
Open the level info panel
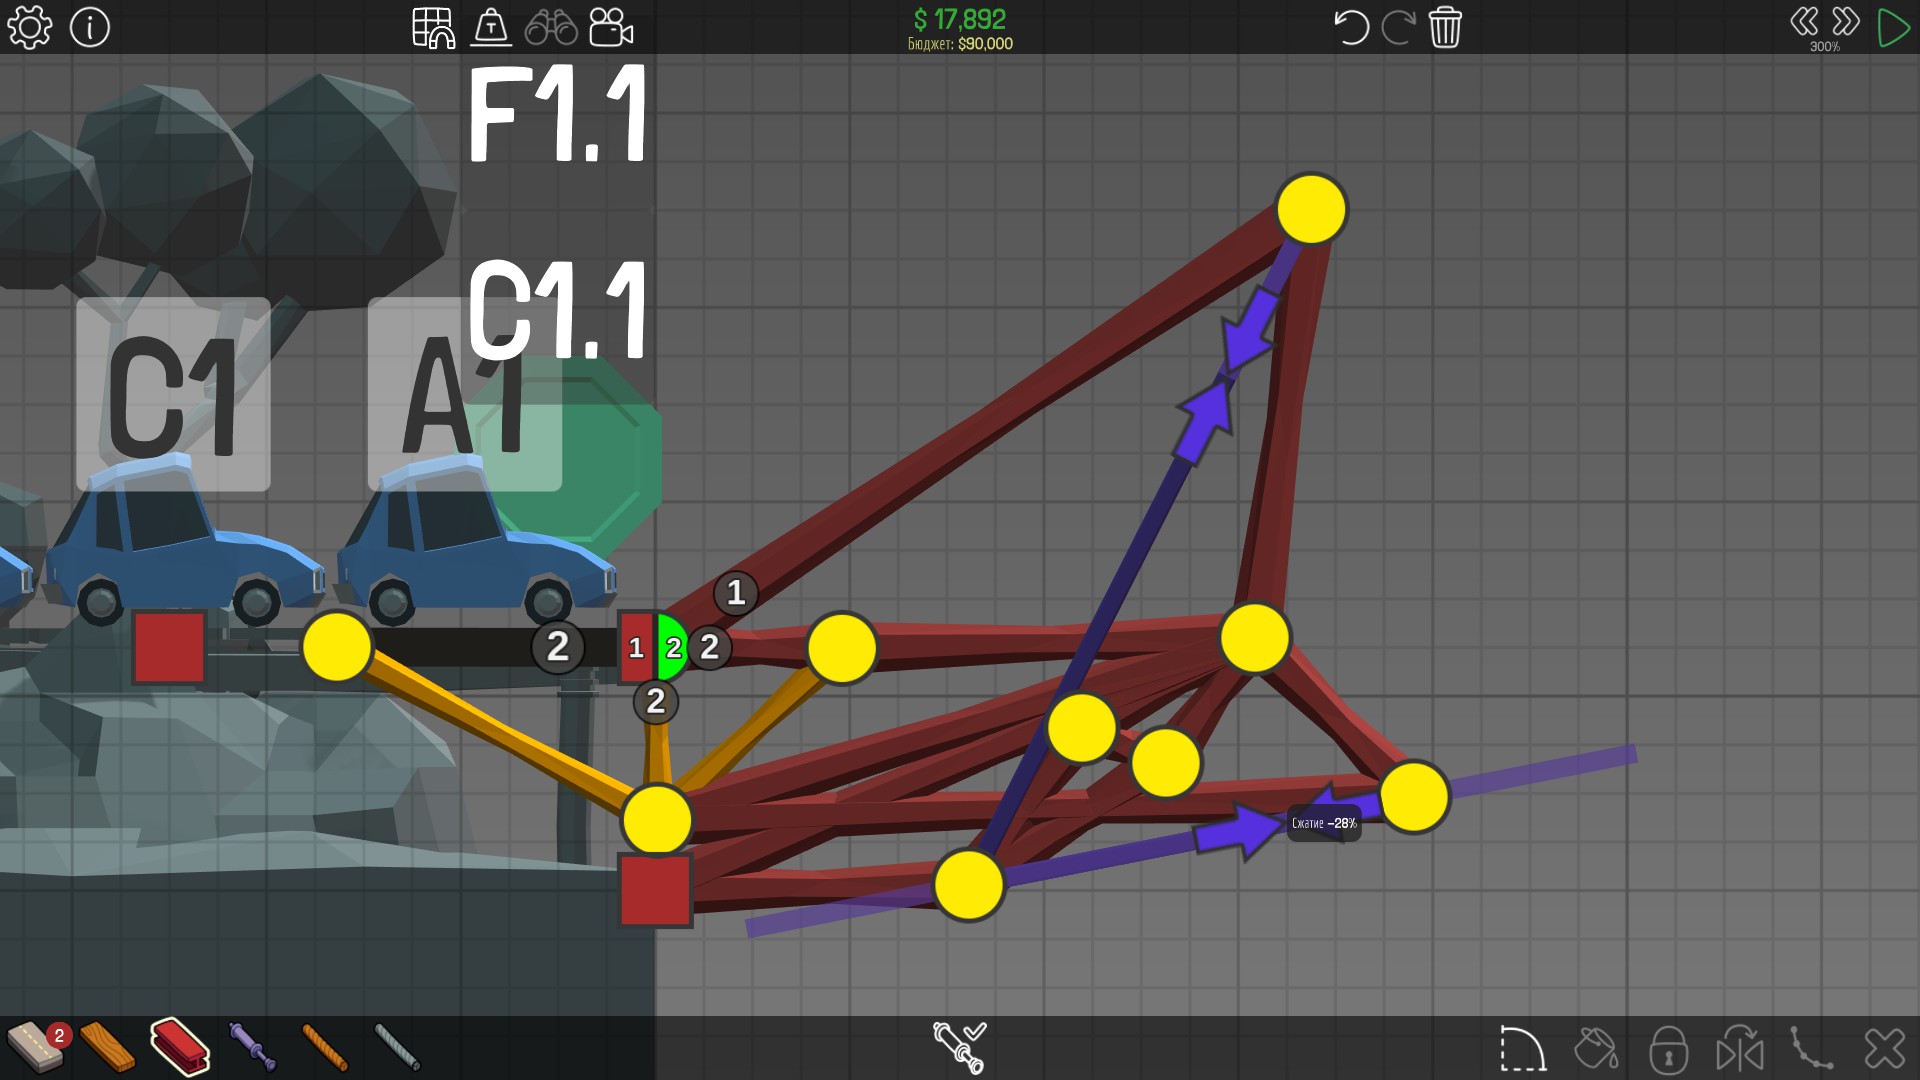[x=90, y=27]
